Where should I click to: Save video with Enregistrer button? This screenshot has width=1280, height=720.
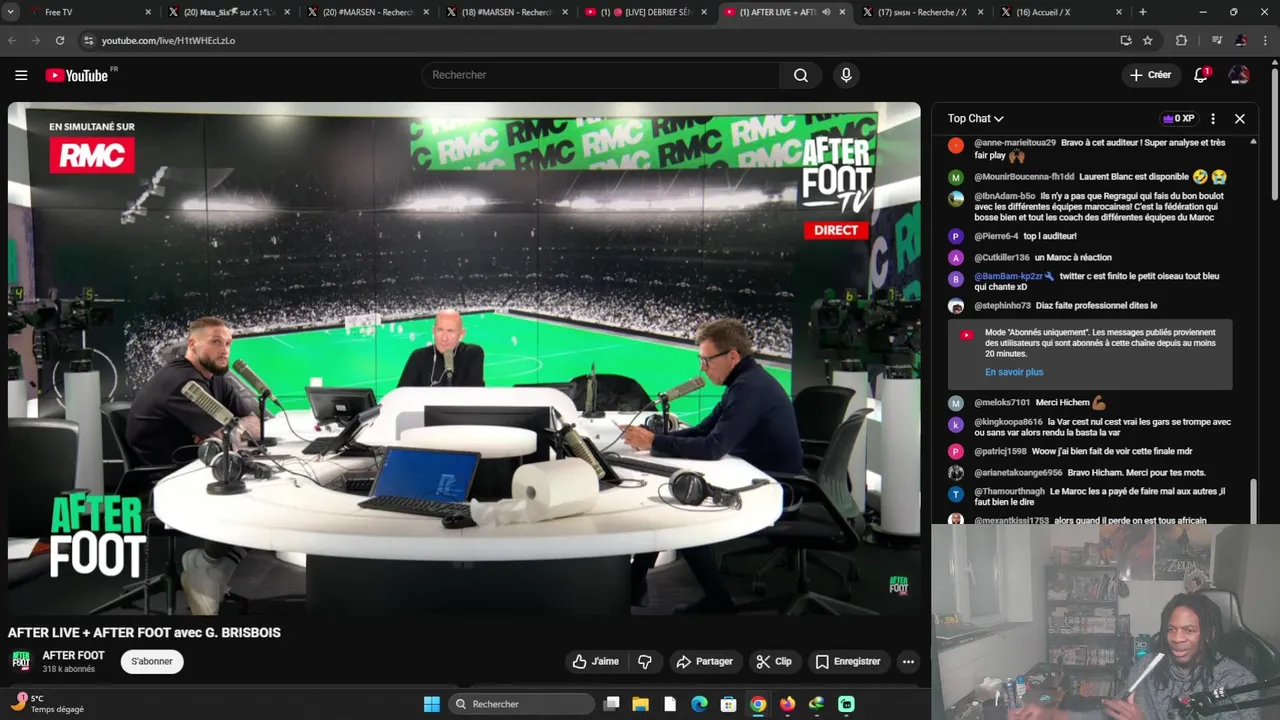[848, 661]
